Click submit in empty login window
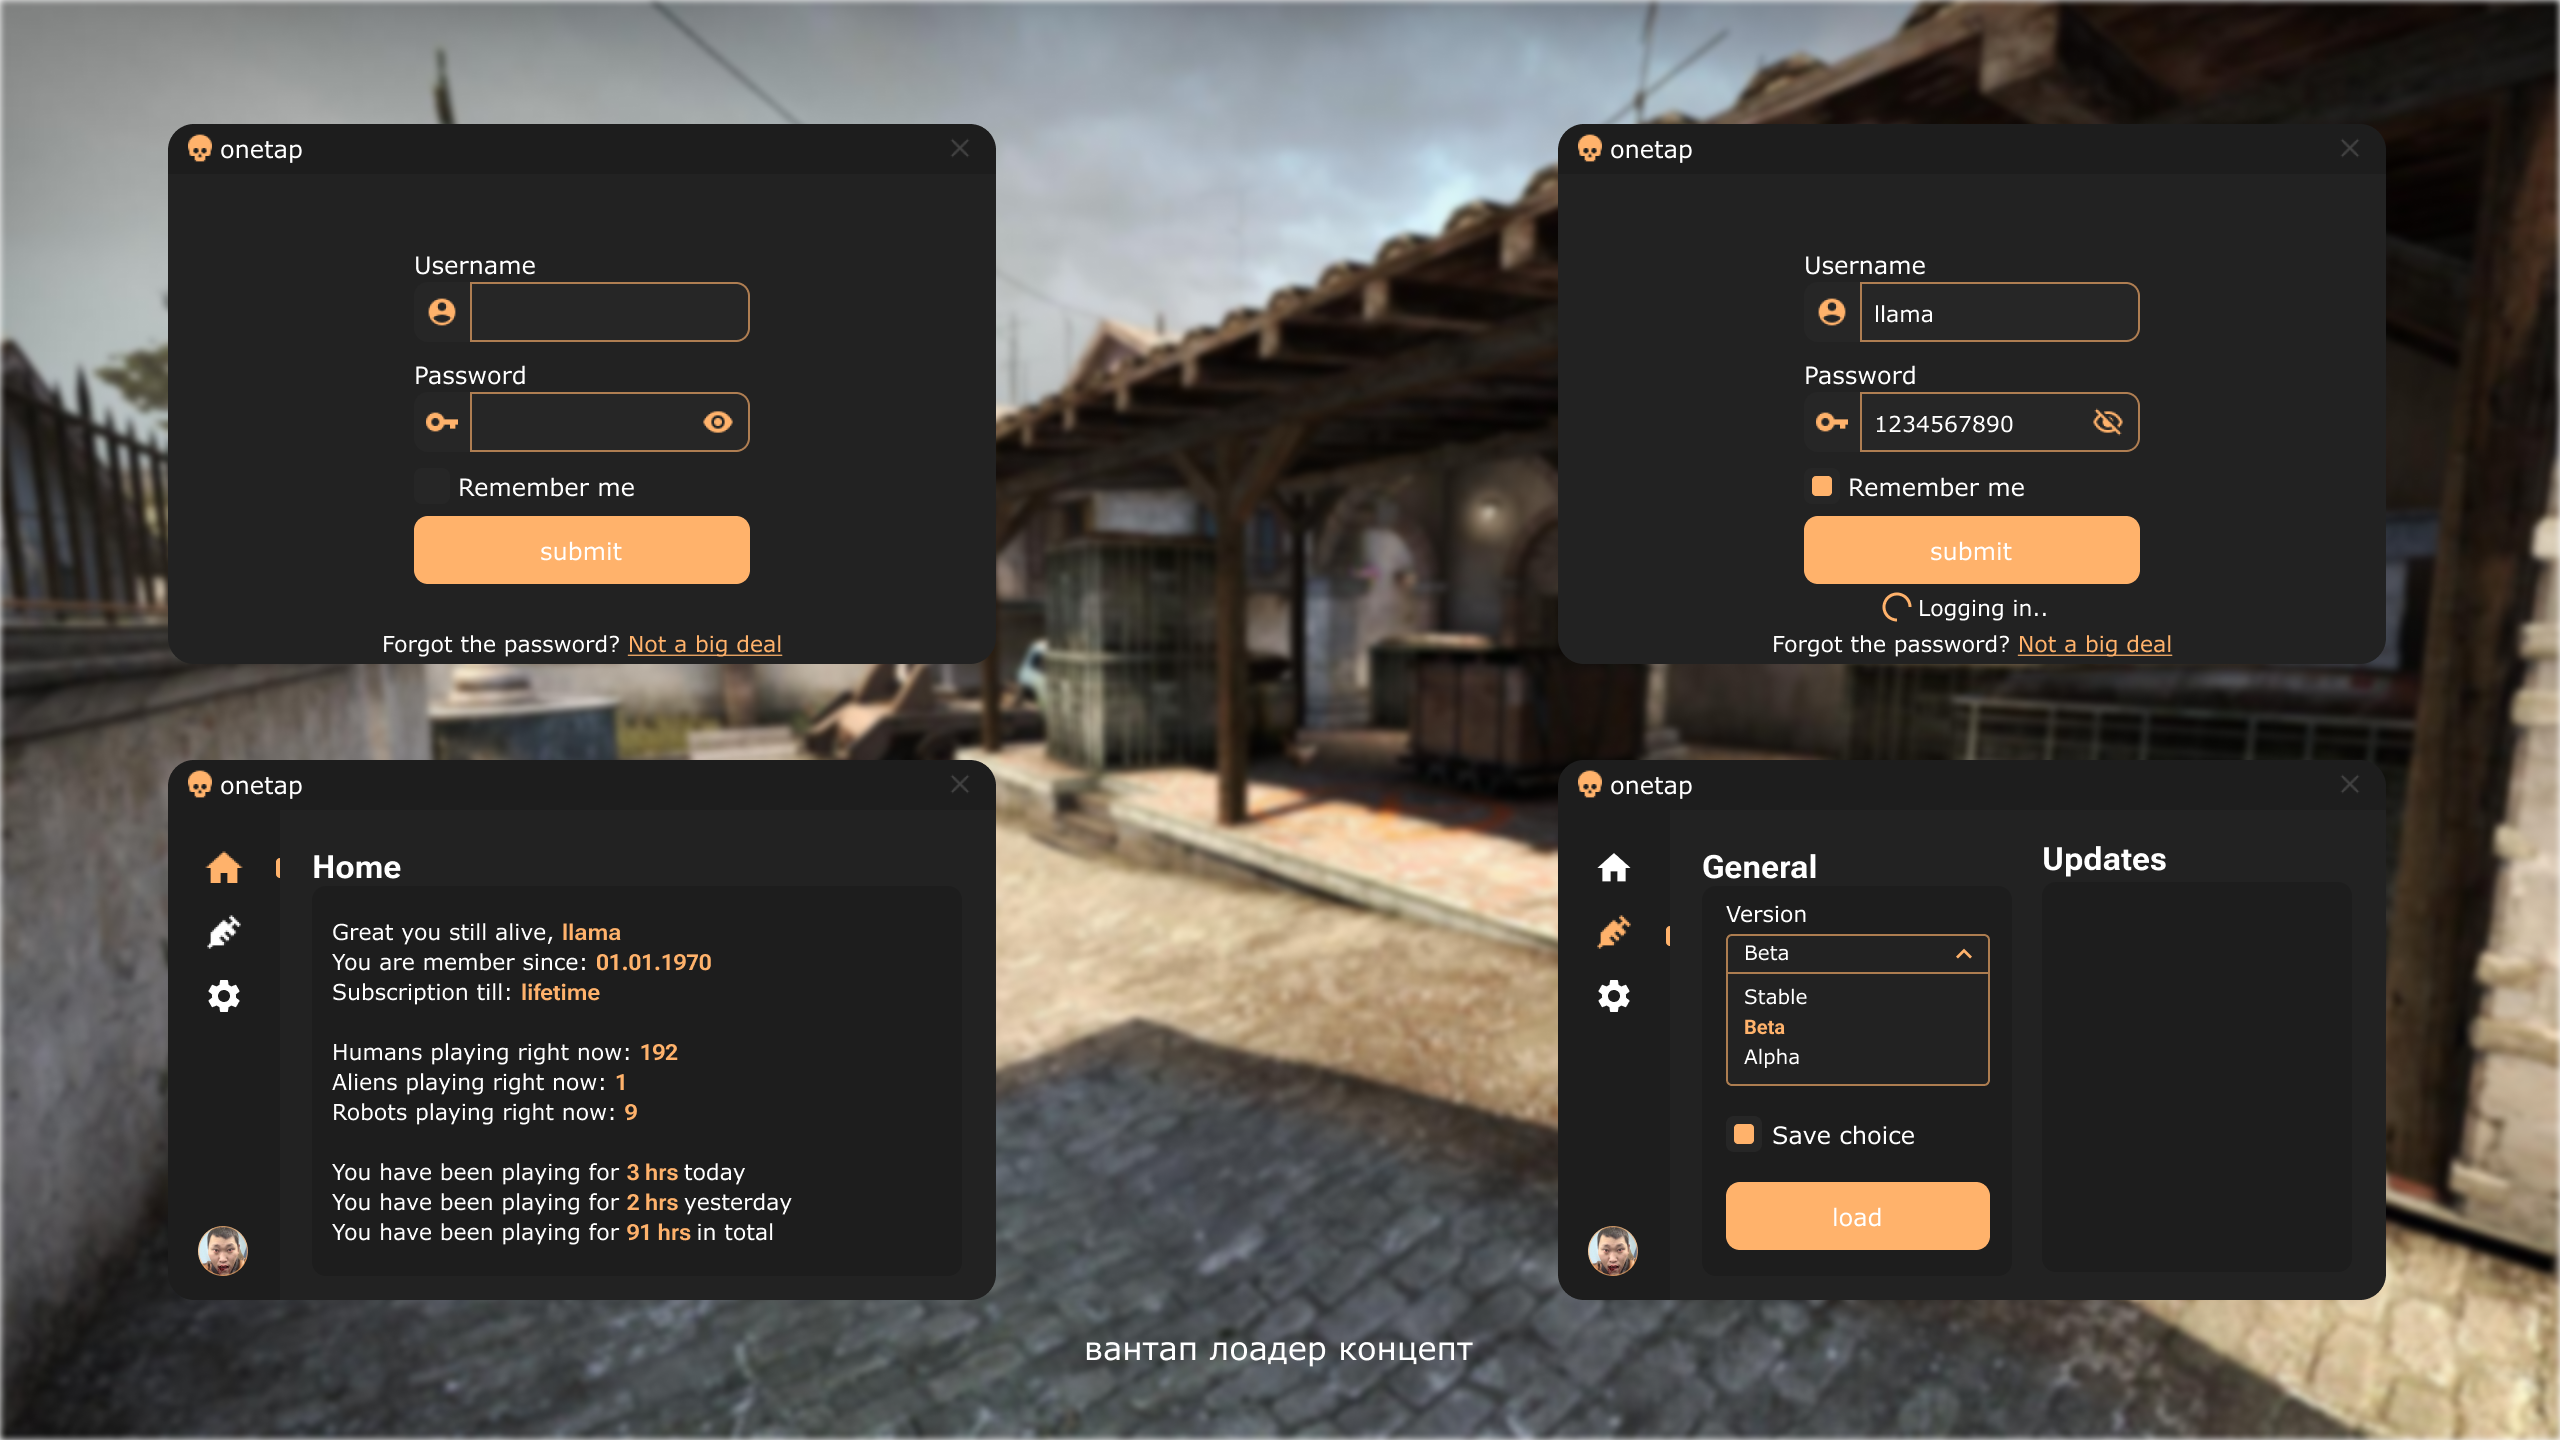This screenshot has height=1440, width=2560. click(582, 550)
